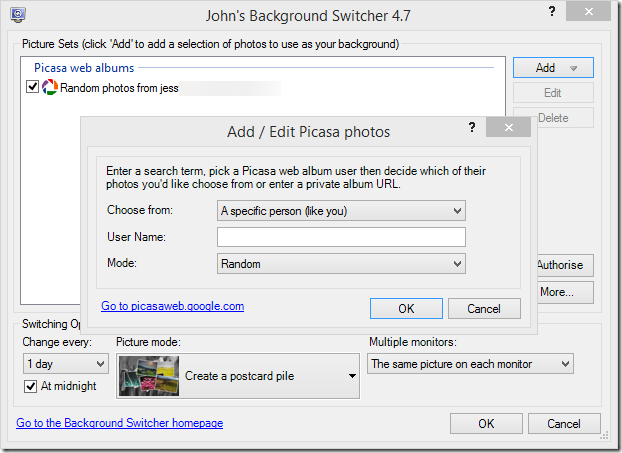622x453 pixels.
Task: Click the Picasa logo beside Random photos
Action: tap(50, 87)
